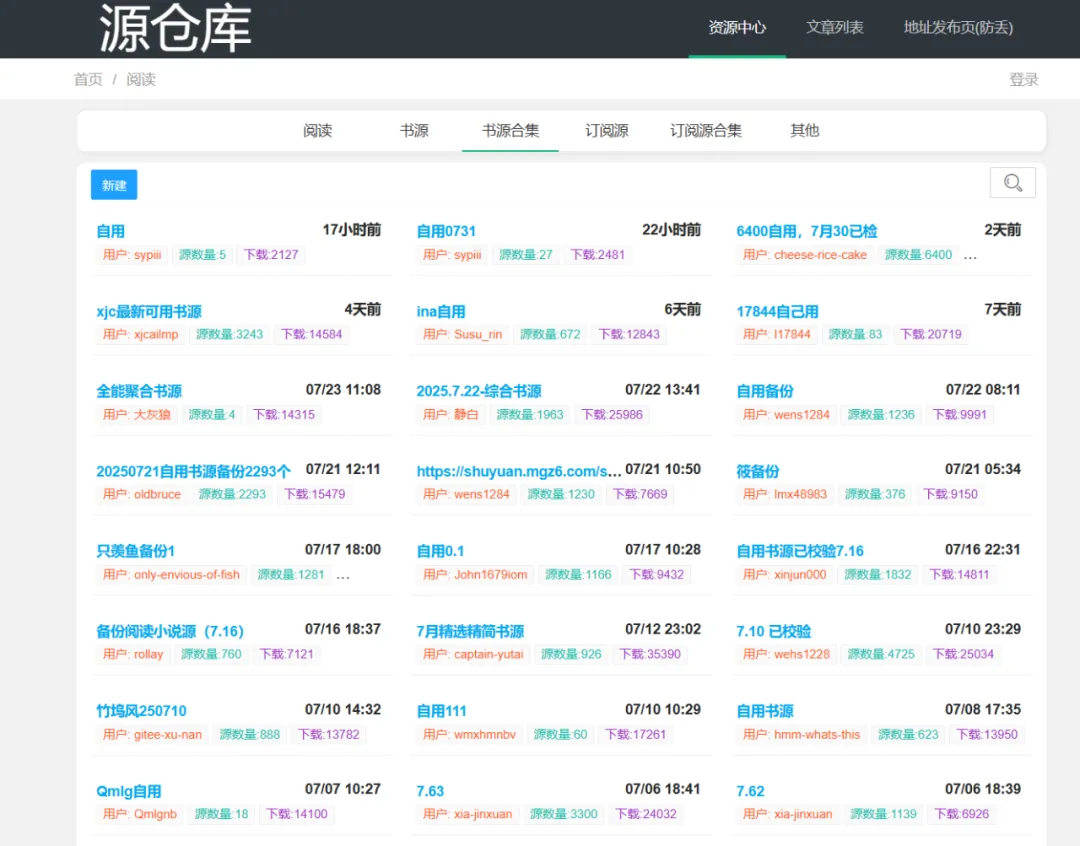The image size is (1080, 846).
Task: Open the search icon on the resource list
Action: click(x=1012, y=182)
